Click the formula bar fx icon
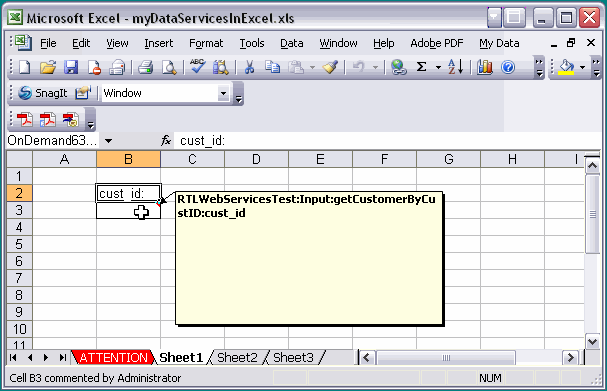 coord(166,141)
